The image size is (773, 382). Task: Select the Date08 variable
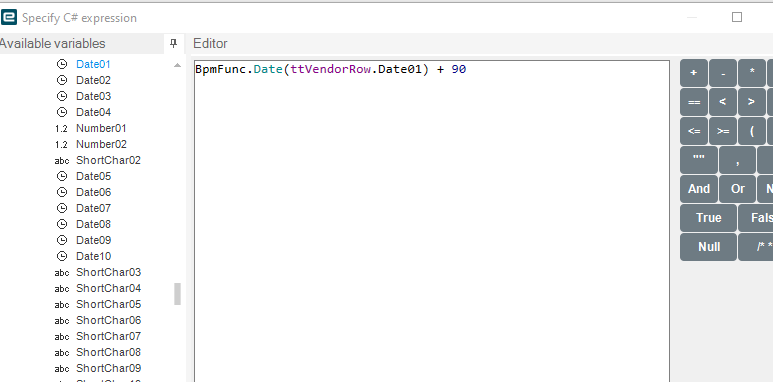93,224
